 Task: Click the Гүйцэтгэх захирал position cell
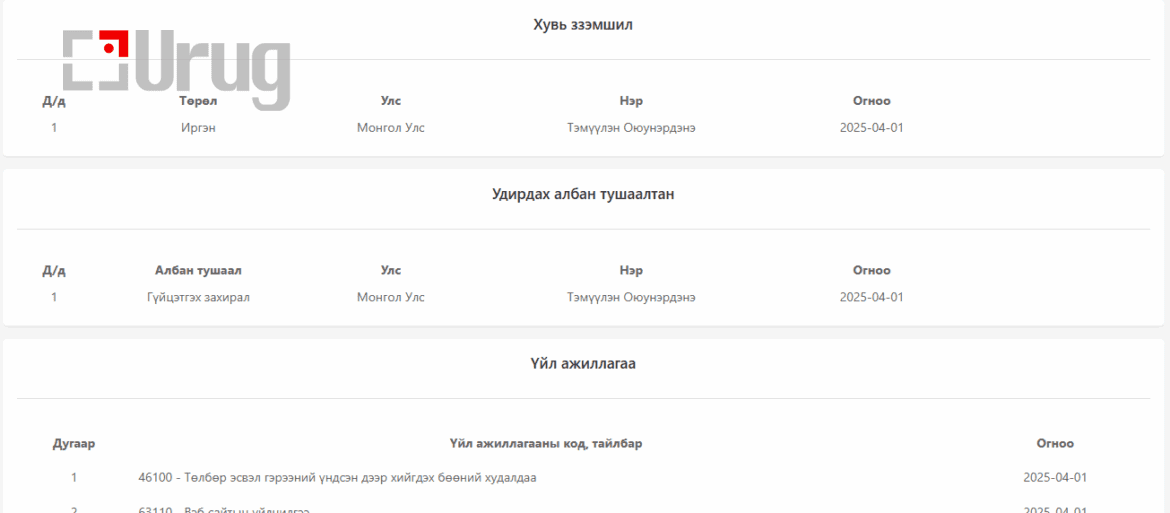click(198, 298)
